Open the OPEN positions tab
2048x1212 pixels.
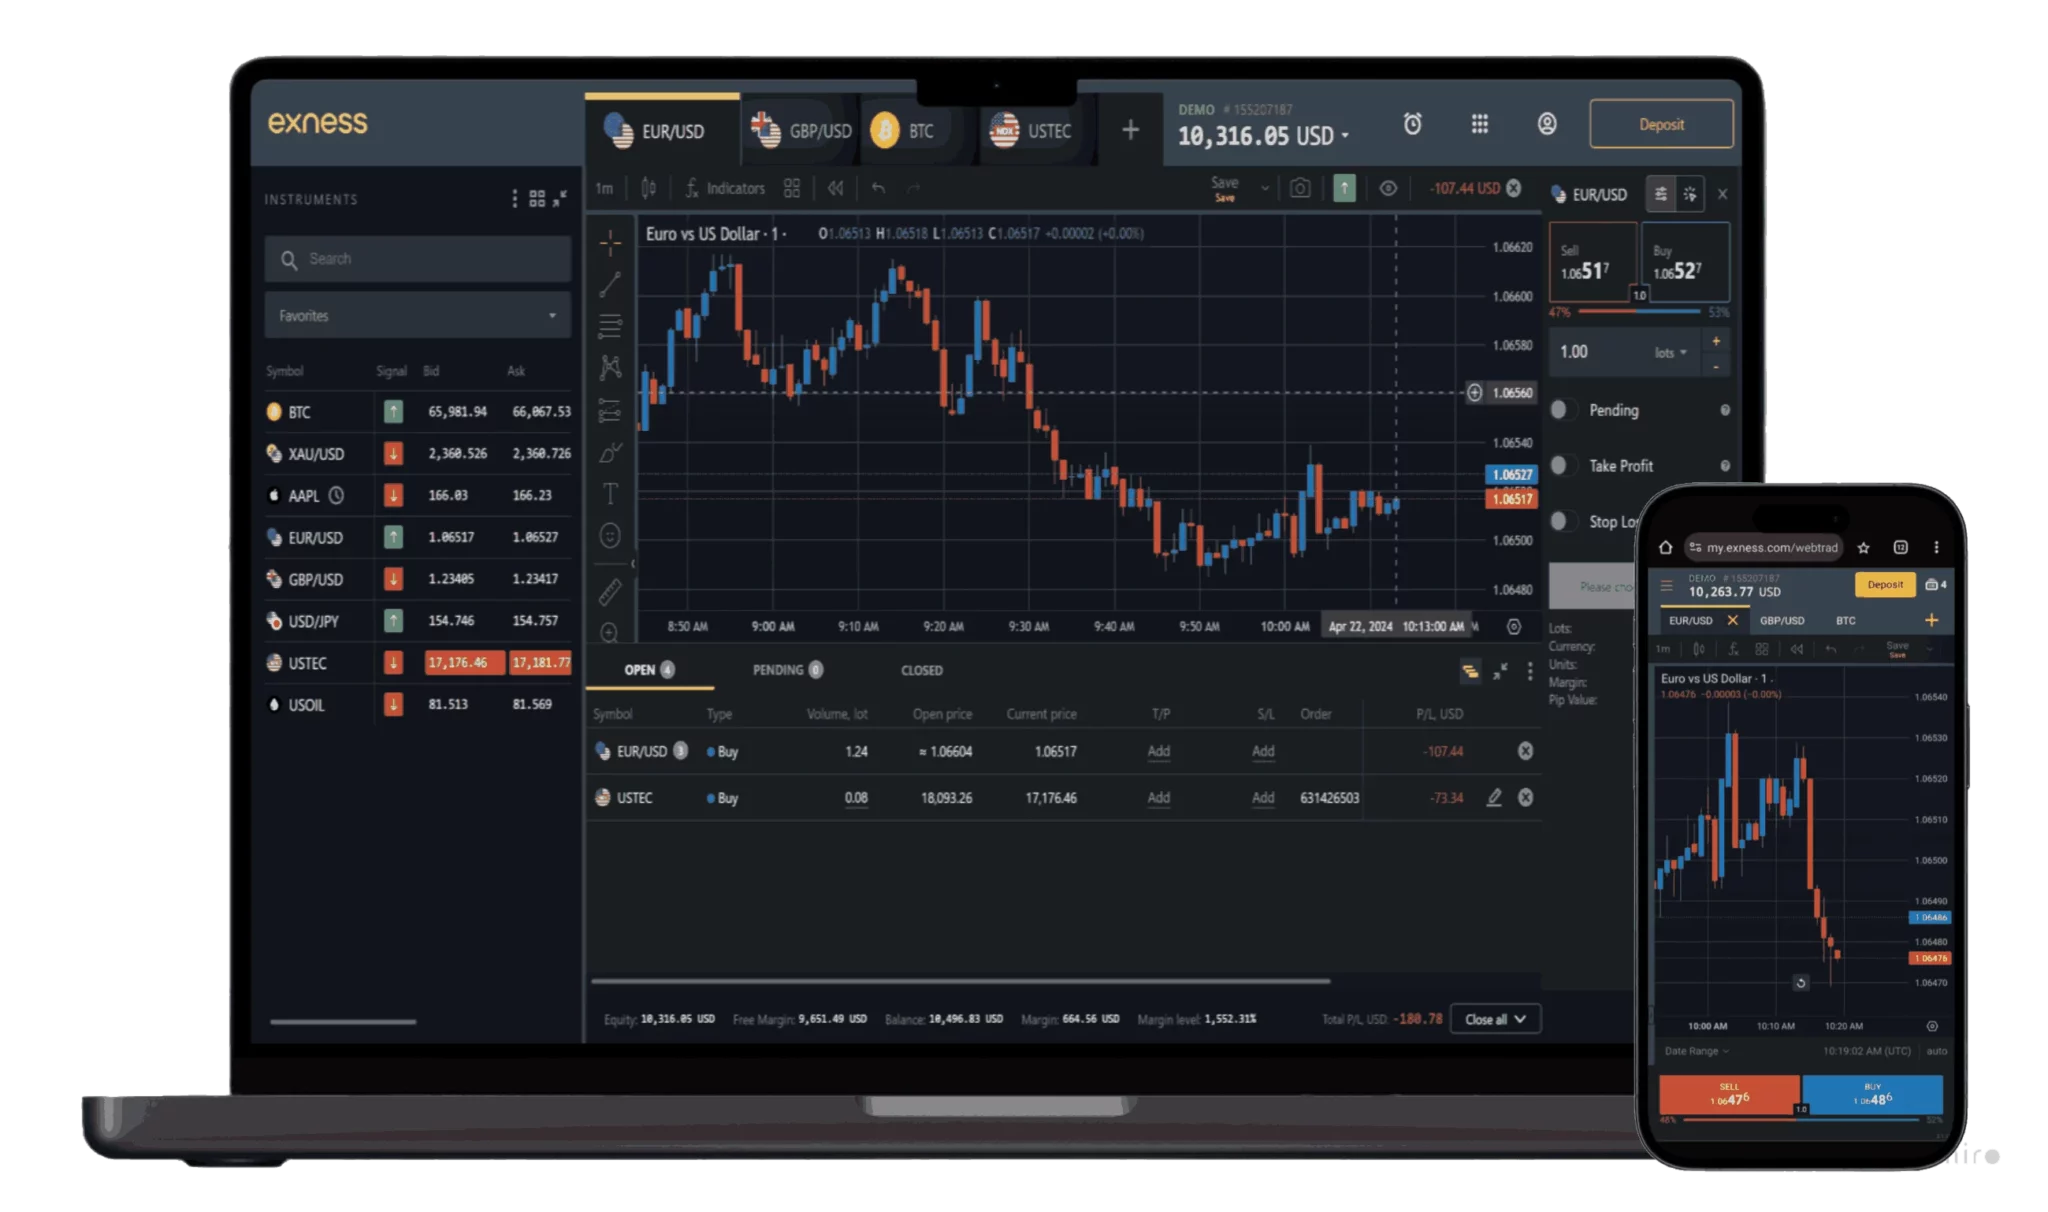(649, 670)
